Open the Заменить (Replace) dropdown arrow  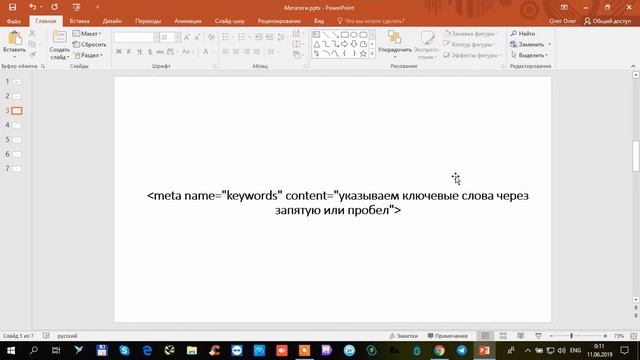[549, 44]
